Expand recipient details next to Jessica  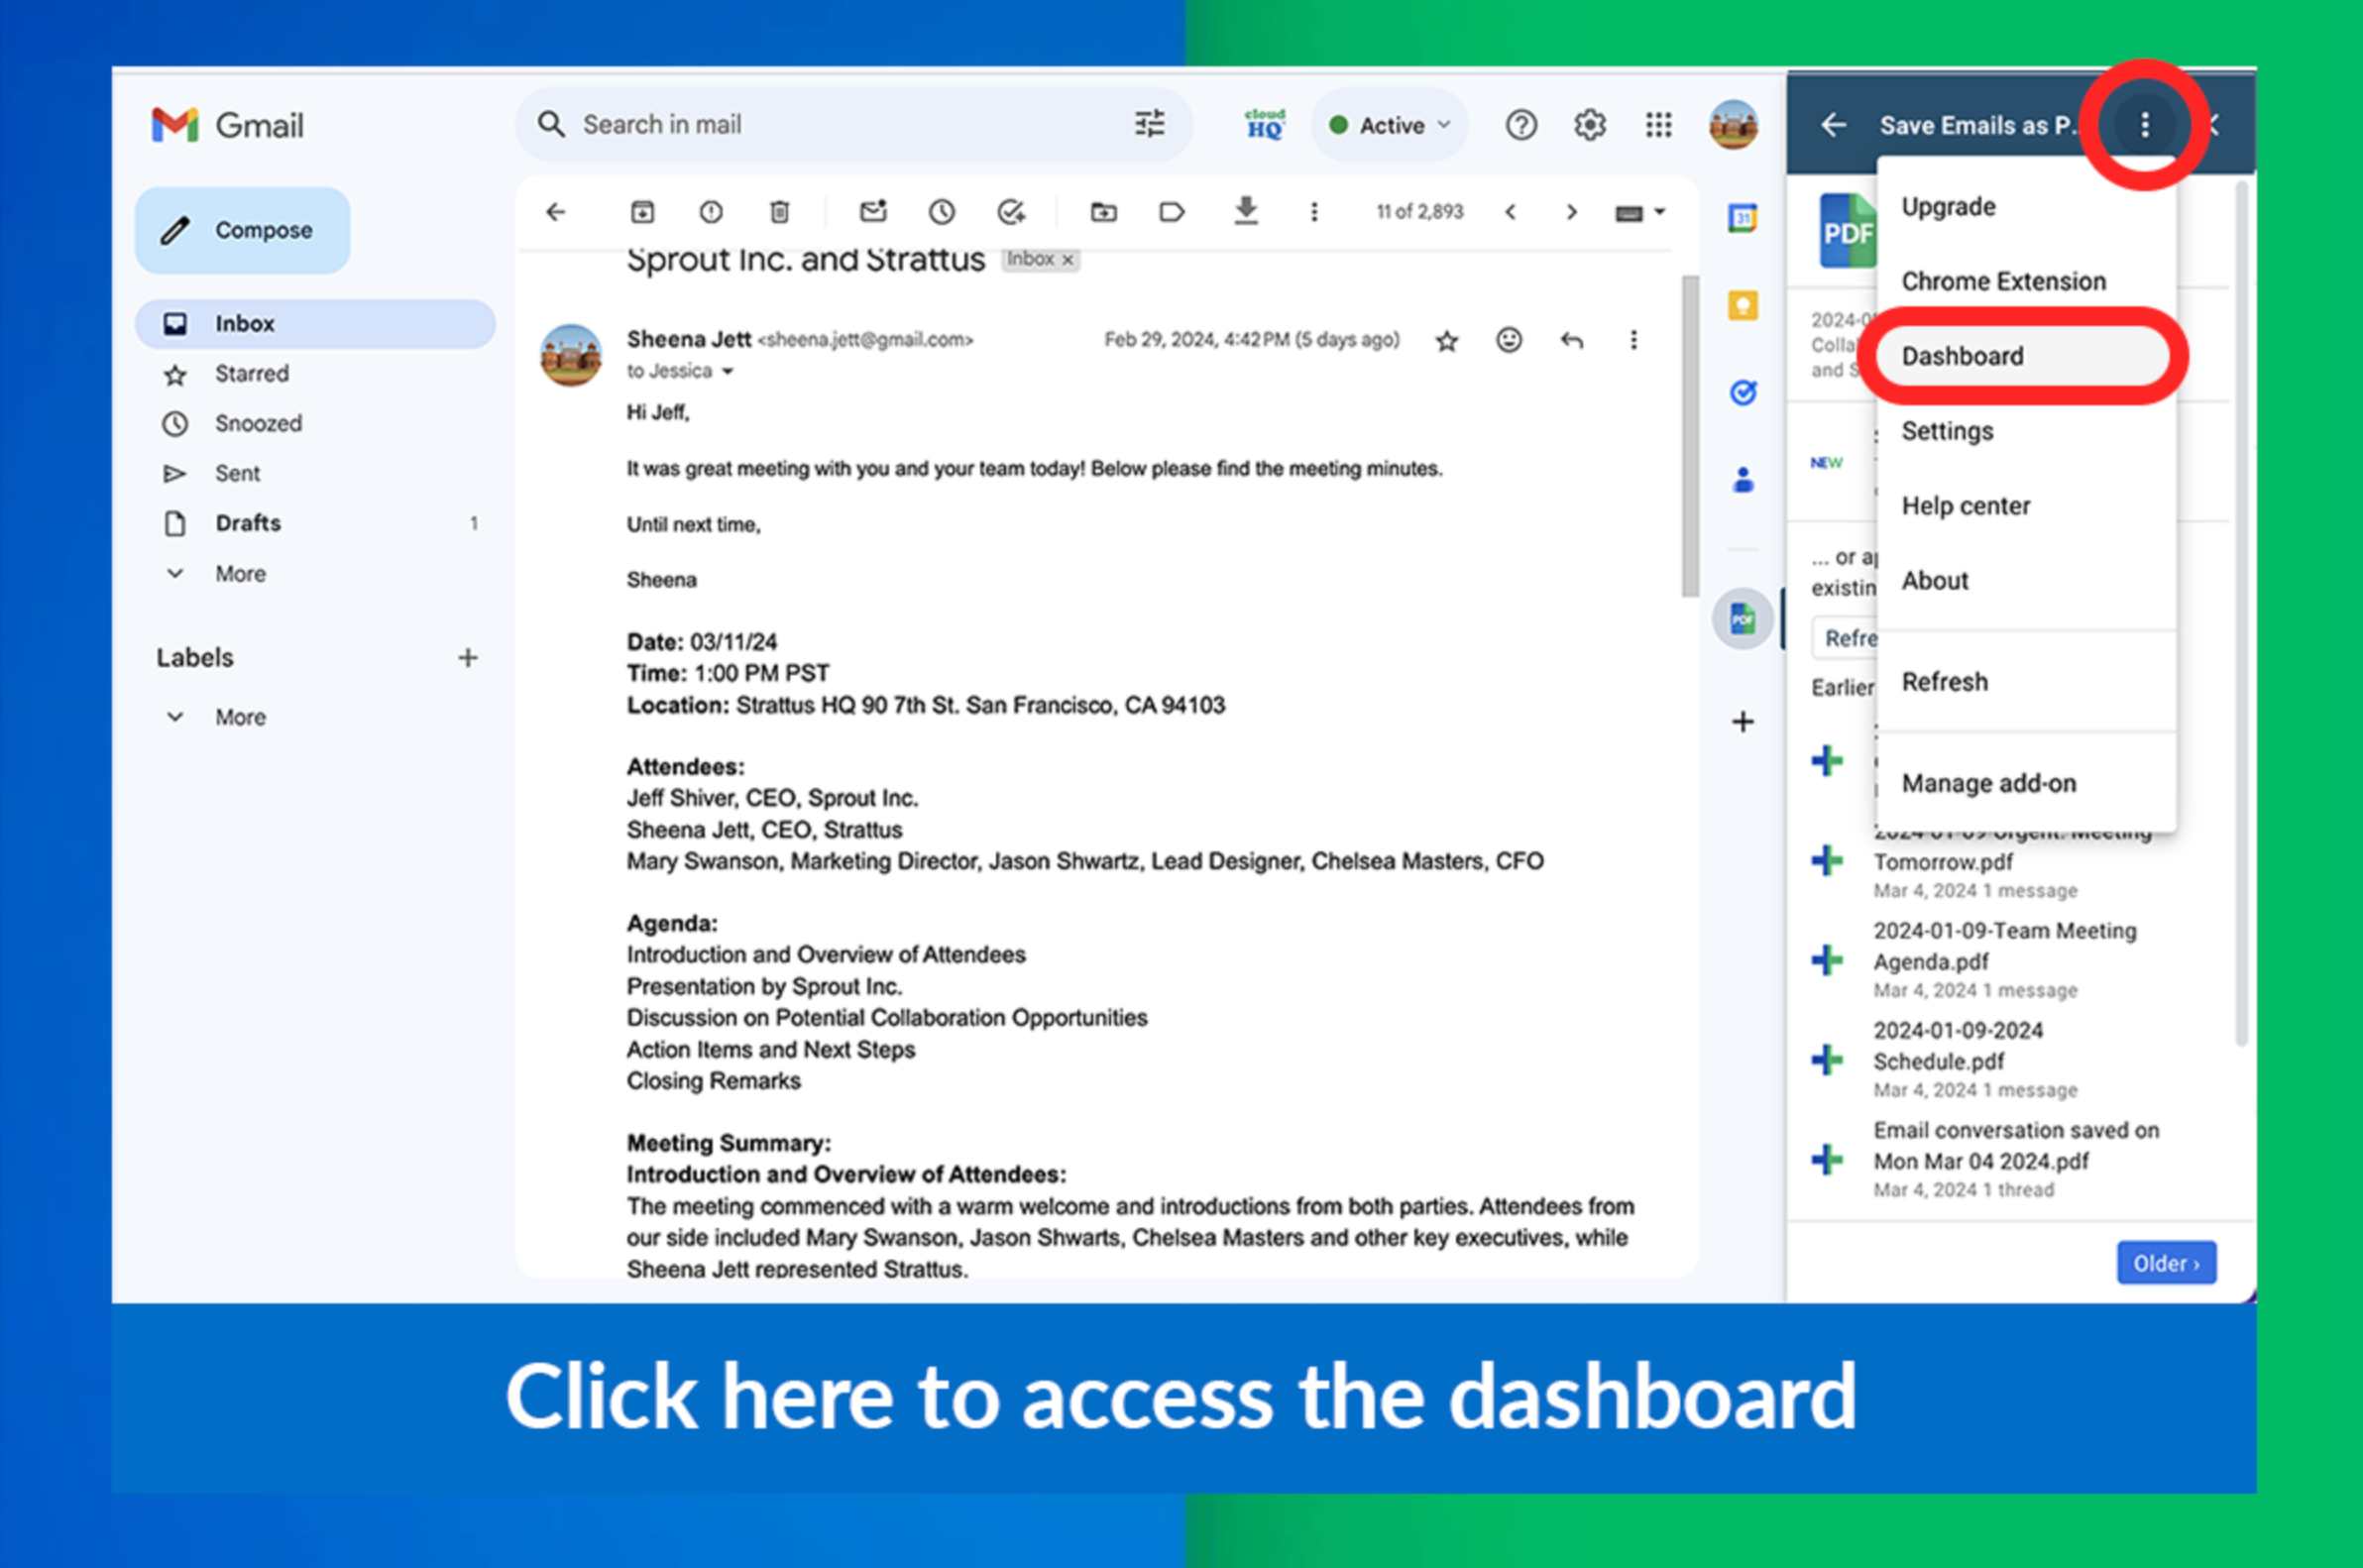coord(728,371)
